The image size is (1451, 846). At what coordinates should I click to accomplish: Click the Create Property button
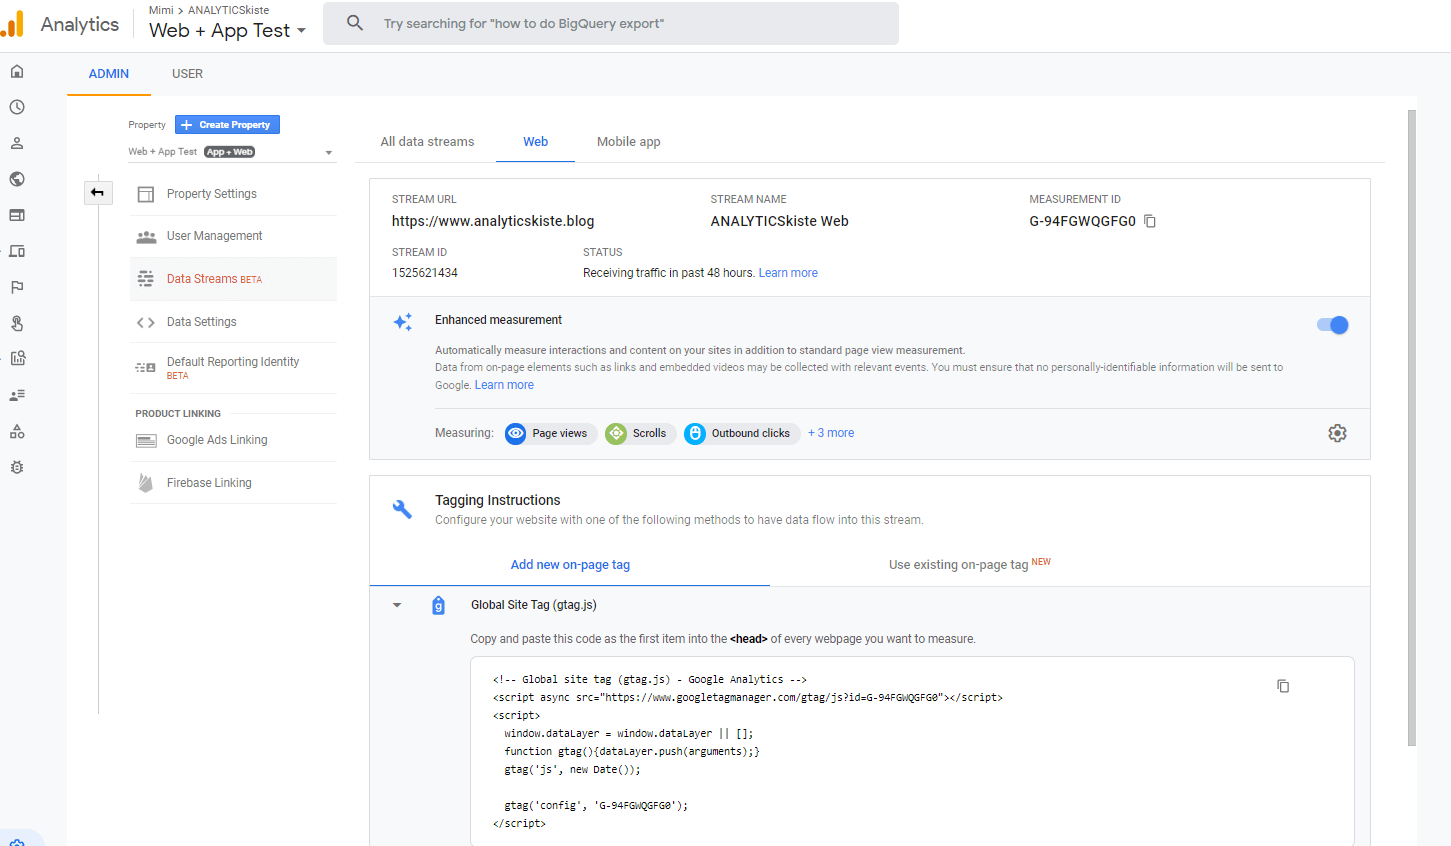click(227, 125)
